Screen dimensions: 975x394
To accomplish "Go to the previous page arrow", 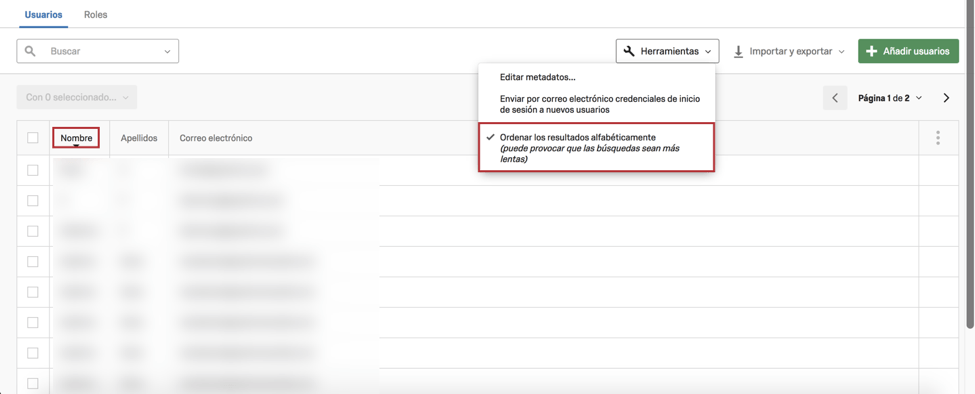I will (835, 98).
